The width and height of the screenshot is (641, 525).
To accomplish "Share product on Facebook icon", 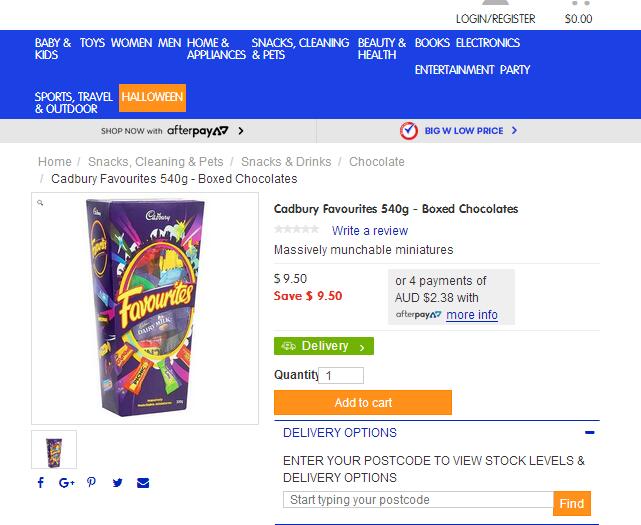I will pyautogui.click(x=40, y=482).
